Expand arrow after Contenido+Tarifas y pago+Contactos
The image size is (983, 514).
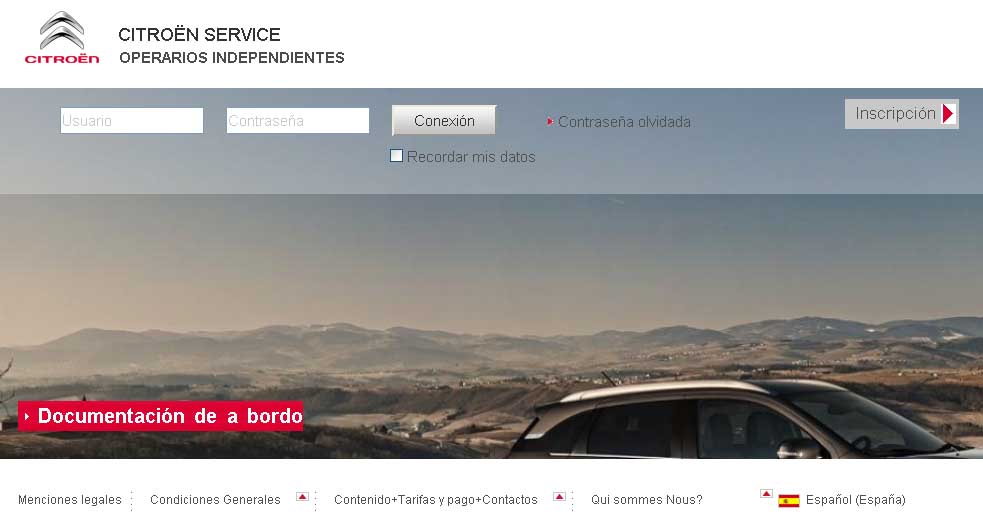(x=559, y=496)
